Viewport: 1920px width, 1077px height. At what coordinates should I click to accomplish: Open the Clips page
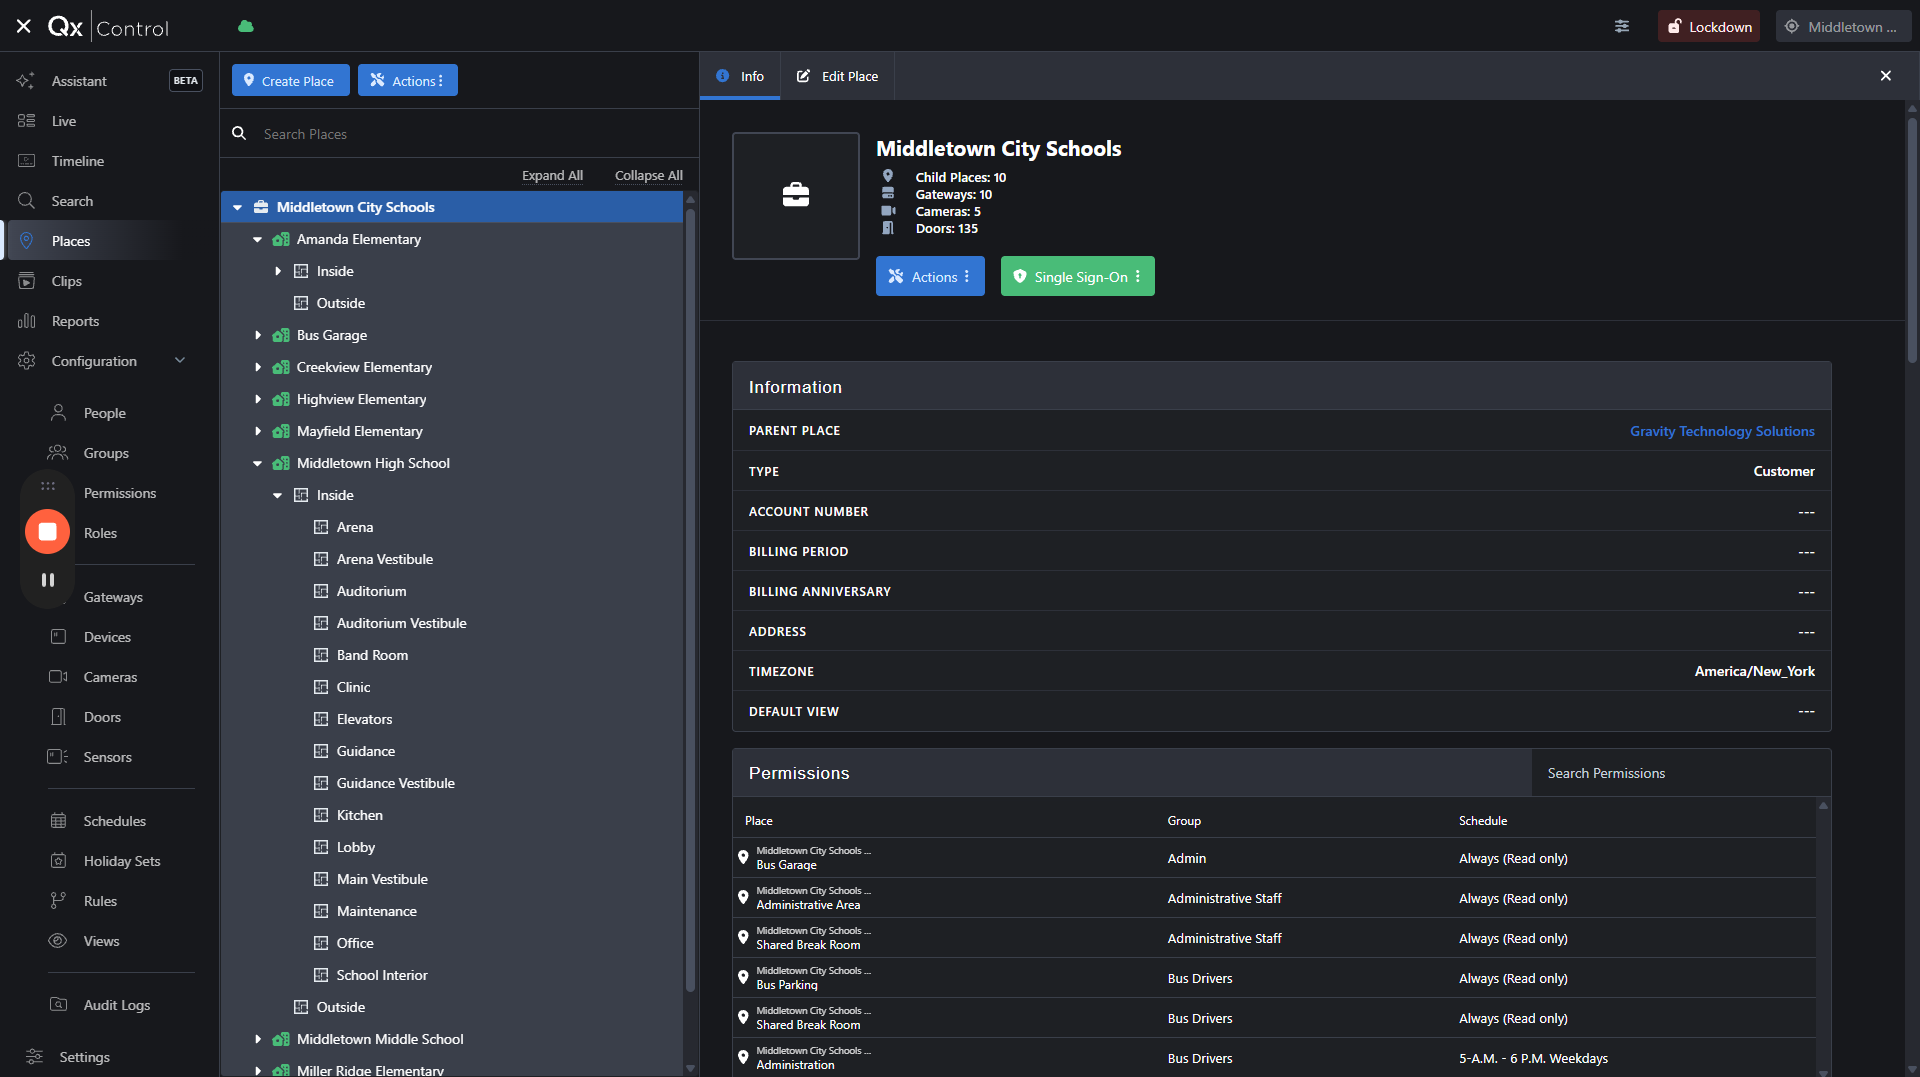point(67,281)
